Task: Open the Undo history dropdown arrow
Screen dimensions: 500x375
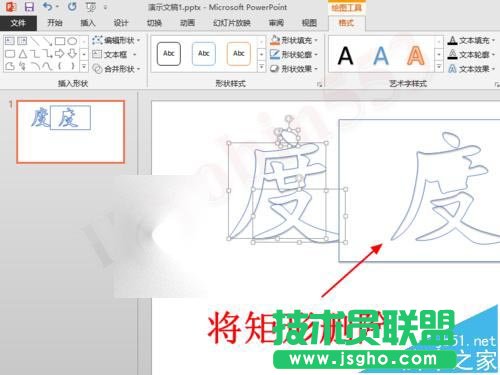Action: tap(57, 7)
